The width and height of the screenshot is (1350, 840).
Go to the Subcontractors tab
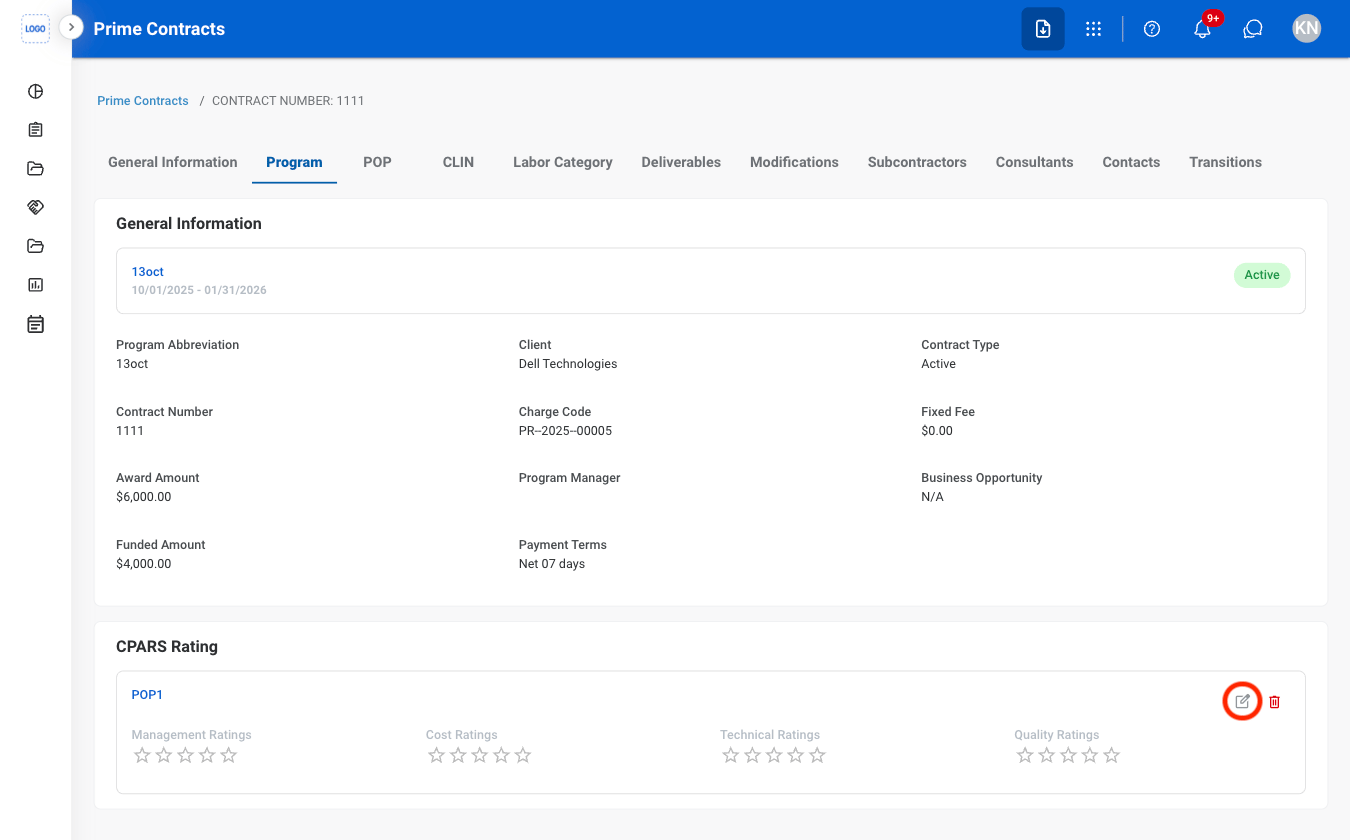917,162
